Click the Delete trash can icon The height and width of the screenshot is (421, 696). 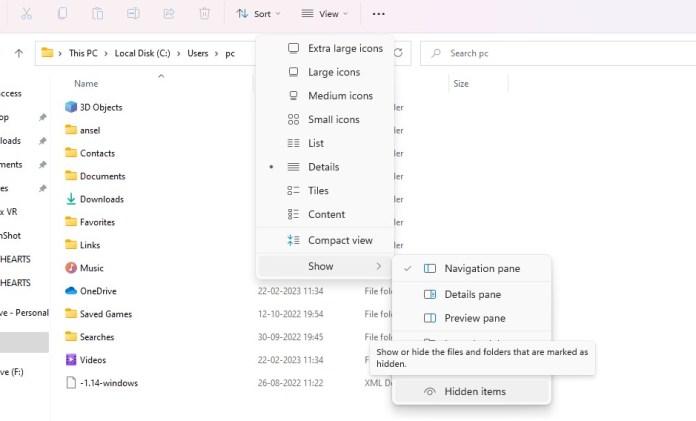pyautogui.click(x=204, y=14)
